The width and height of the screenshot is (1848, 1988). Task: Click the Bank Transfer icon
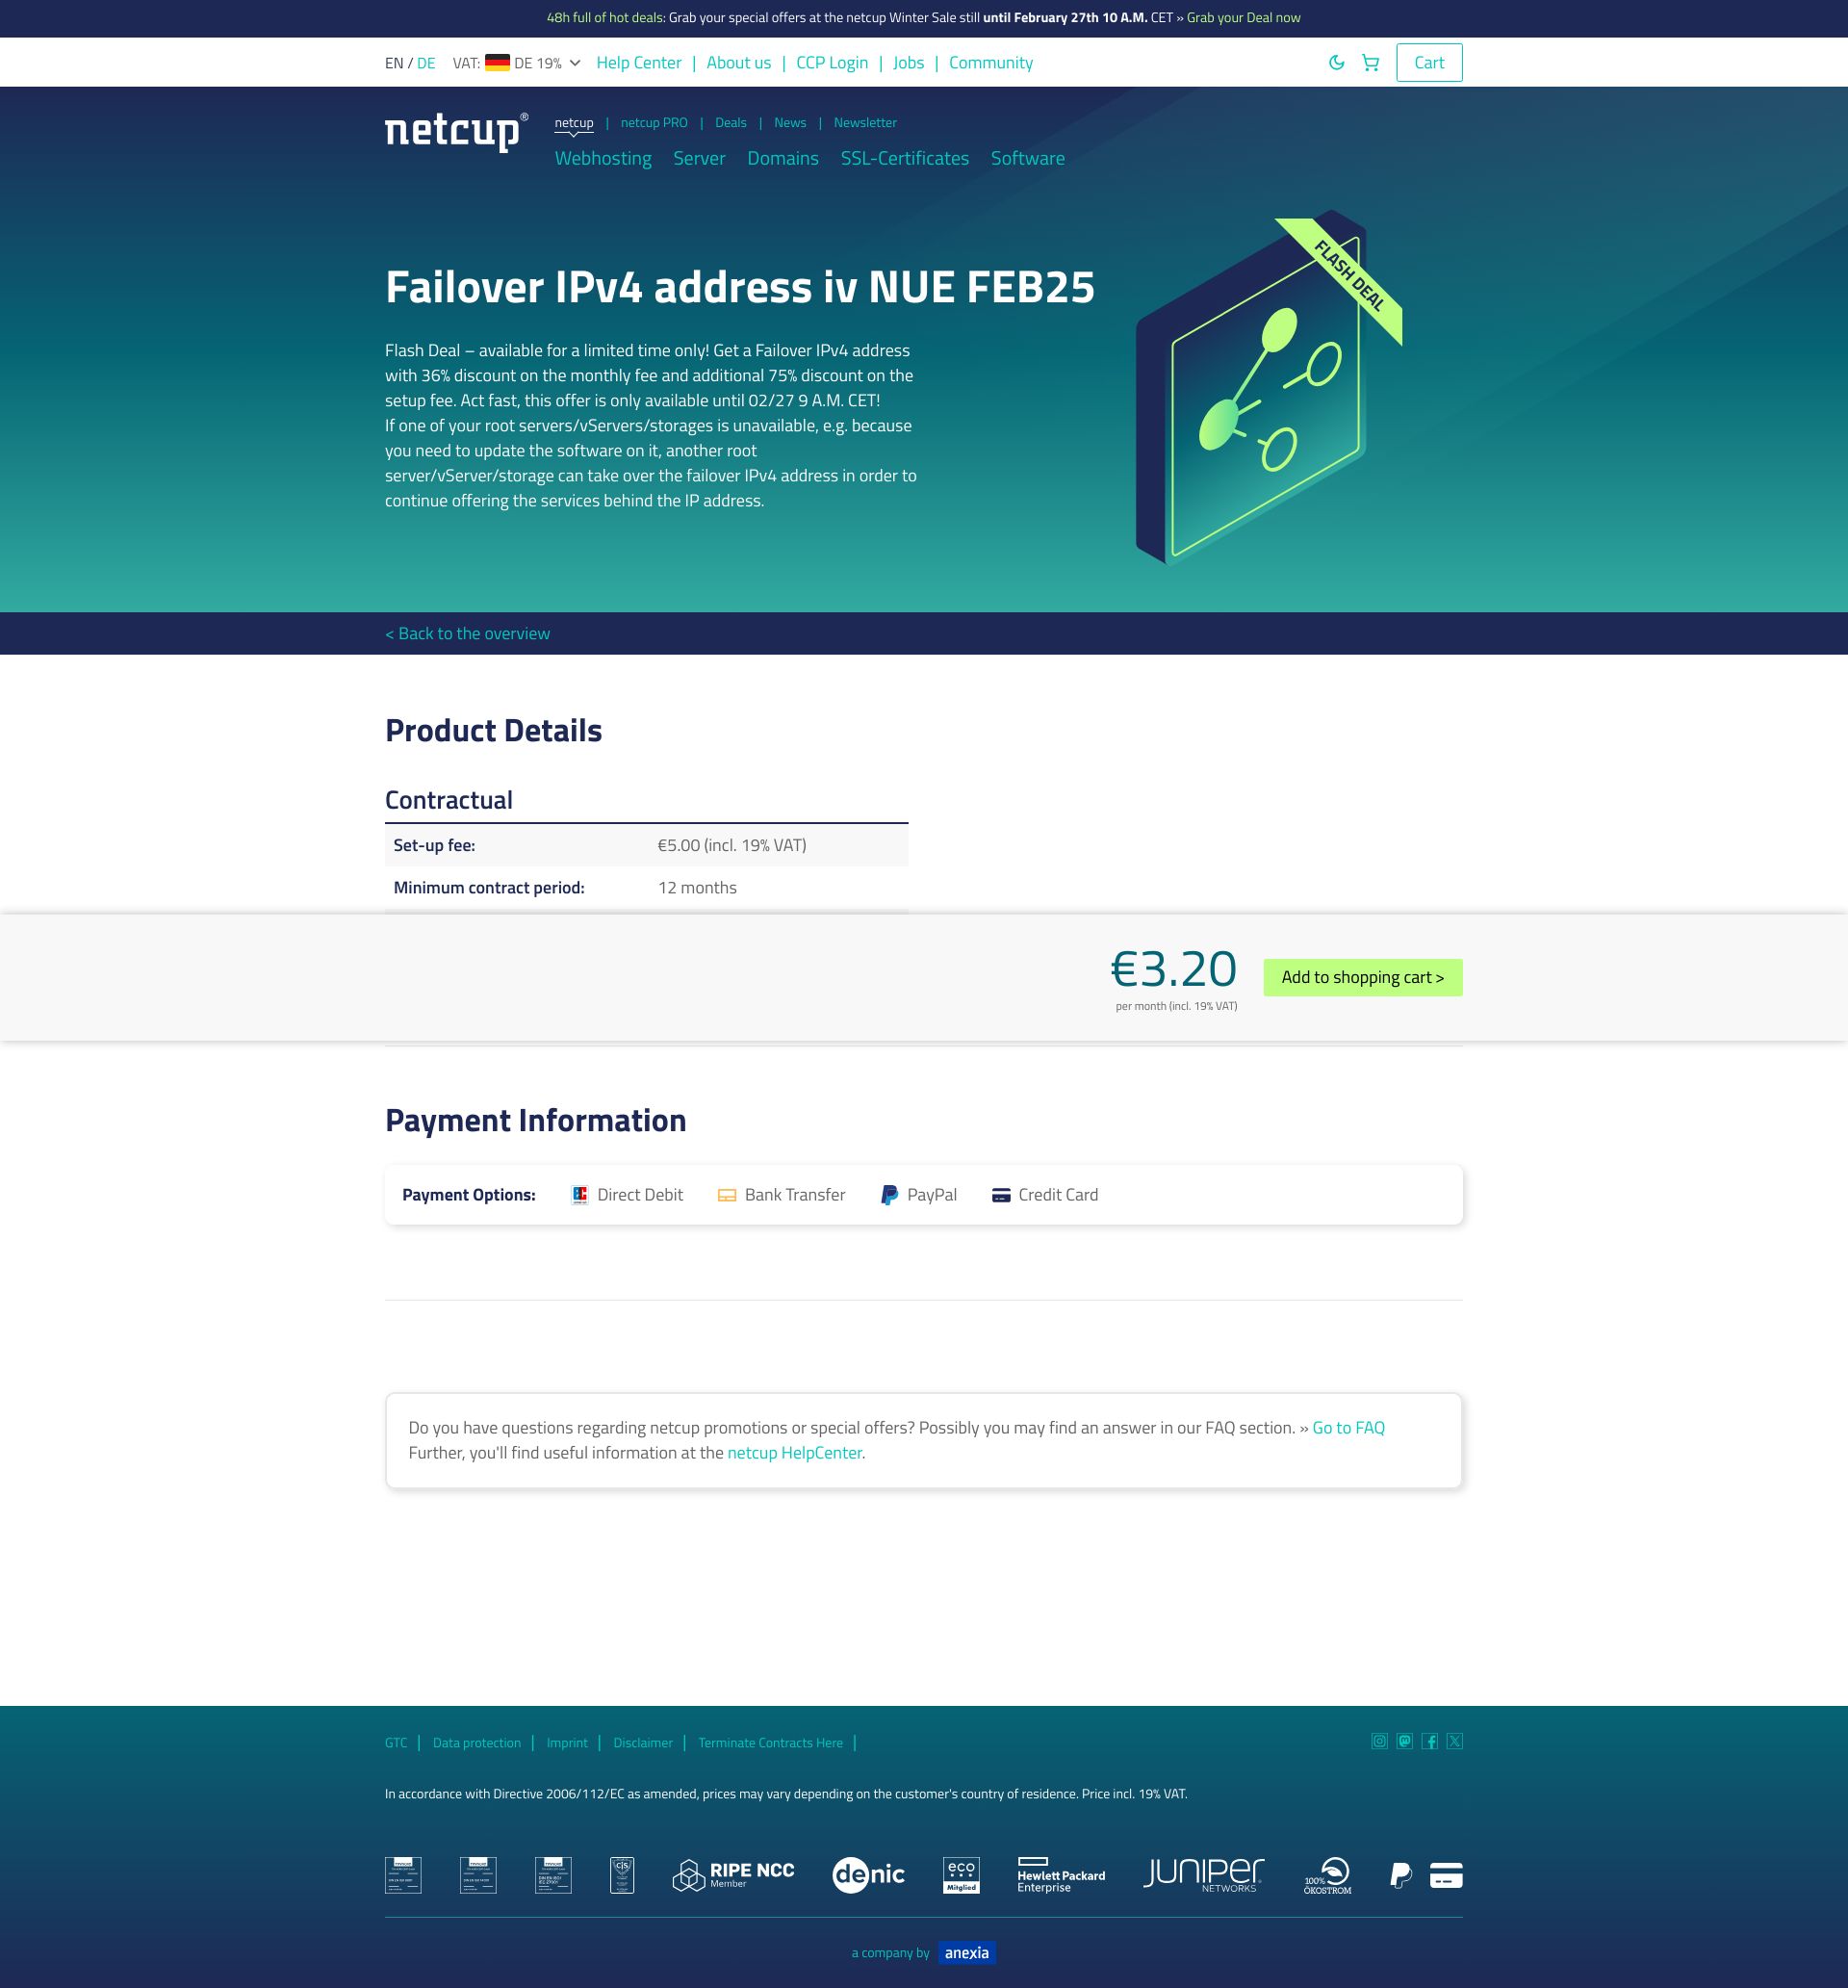coord(727,1195)
